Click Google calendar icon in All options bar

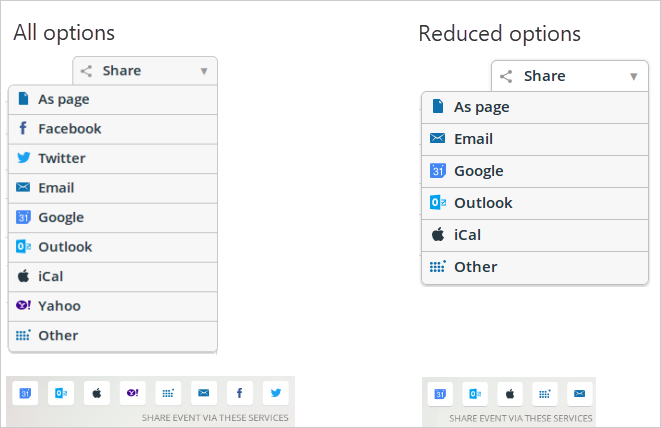click(25, 393)
